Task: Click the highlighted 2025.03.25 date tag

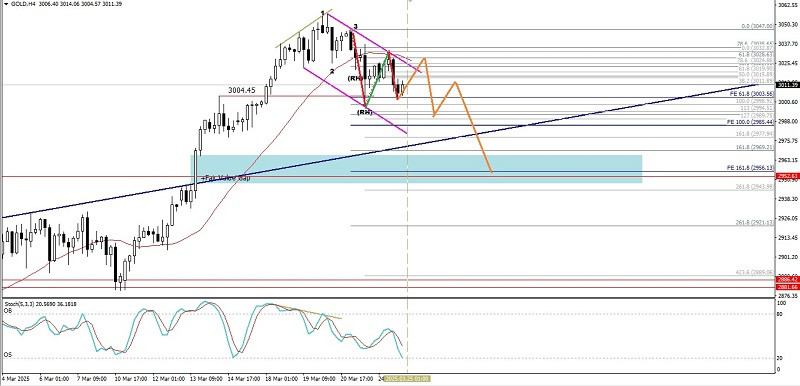Action: point(407,379)
